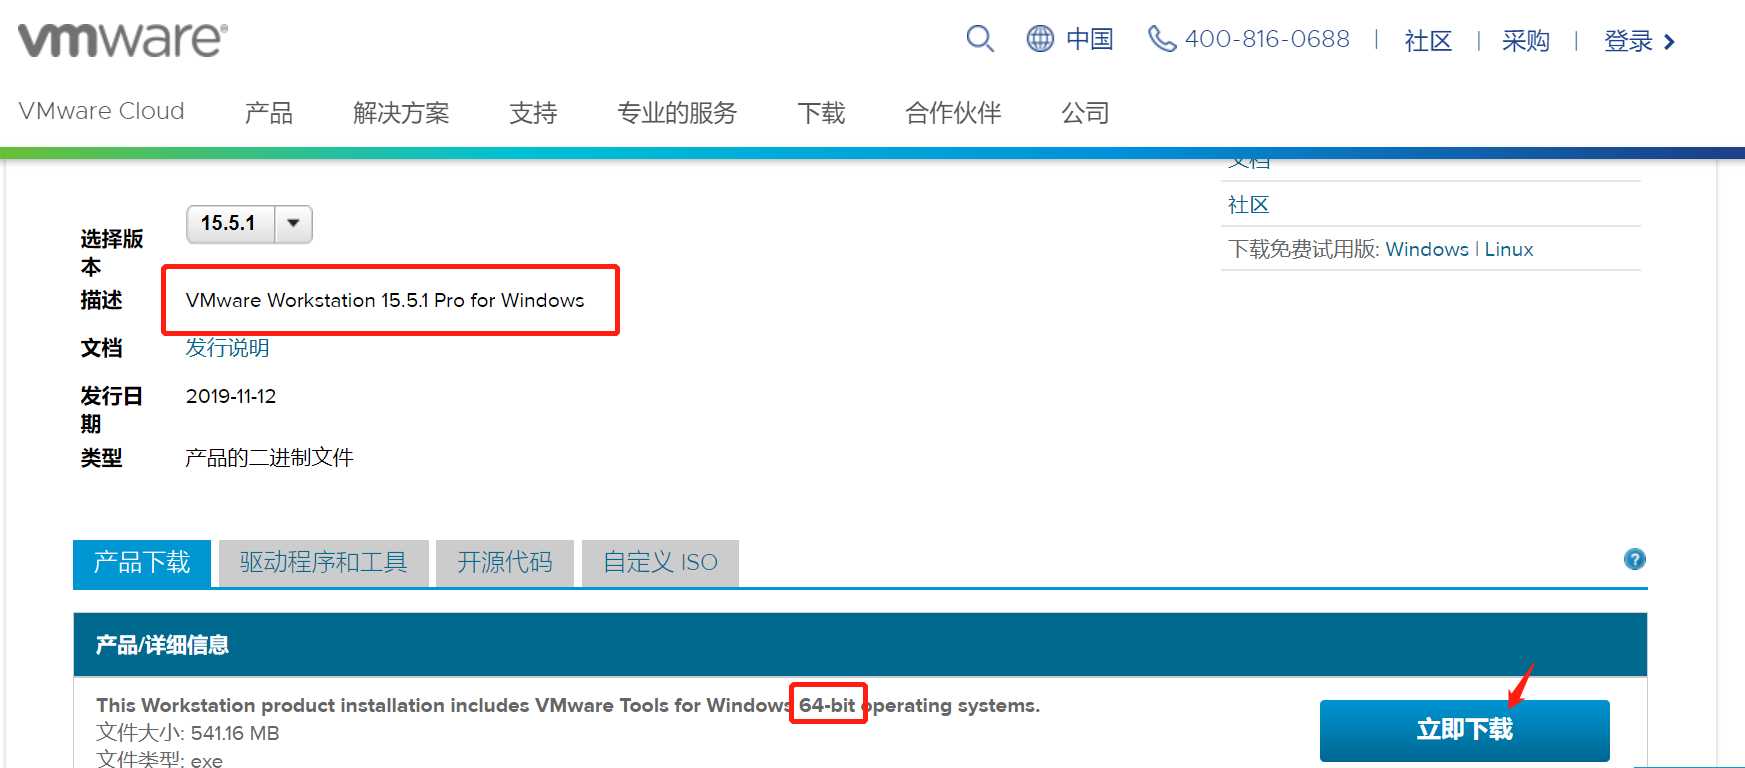Click the 文件大小: 541.16 MB text

pyautogui.click(x=188, y=733)
